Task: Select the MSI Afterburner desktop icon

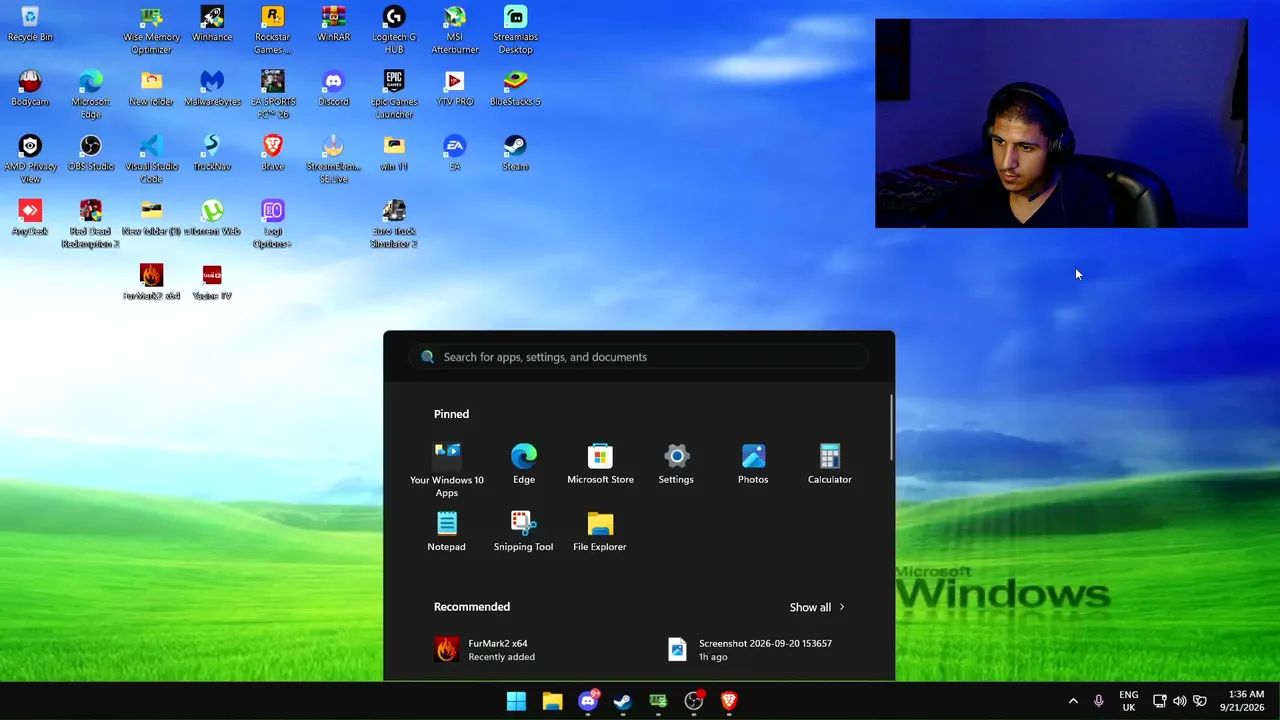Action: [x=455, y=29]
